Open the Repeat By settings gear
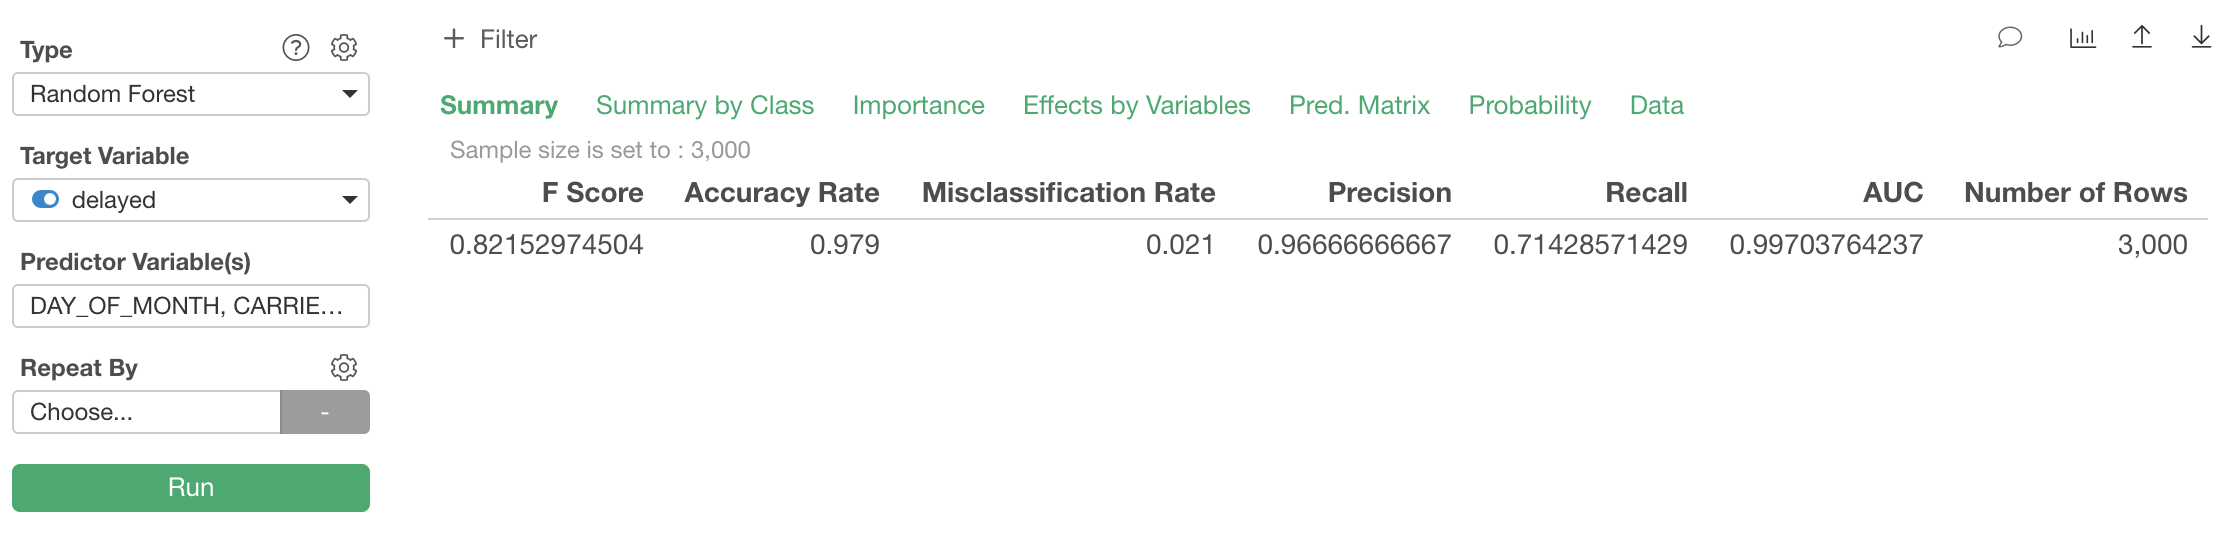Viewport: 2226px width, 542px height. pyautogui.click(x=344, y=368)
